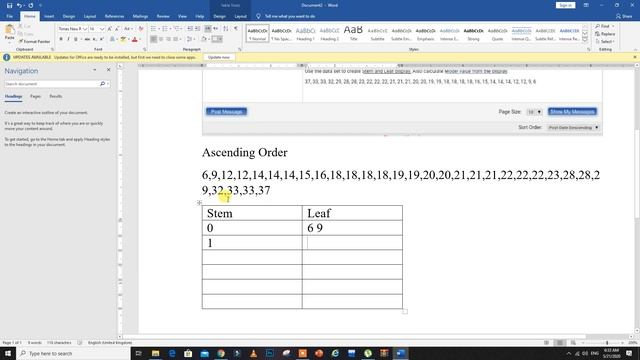Viewport: 640px width, 360px height.
Task: Activate the Format Painter tool
Action: pos(34,42)
